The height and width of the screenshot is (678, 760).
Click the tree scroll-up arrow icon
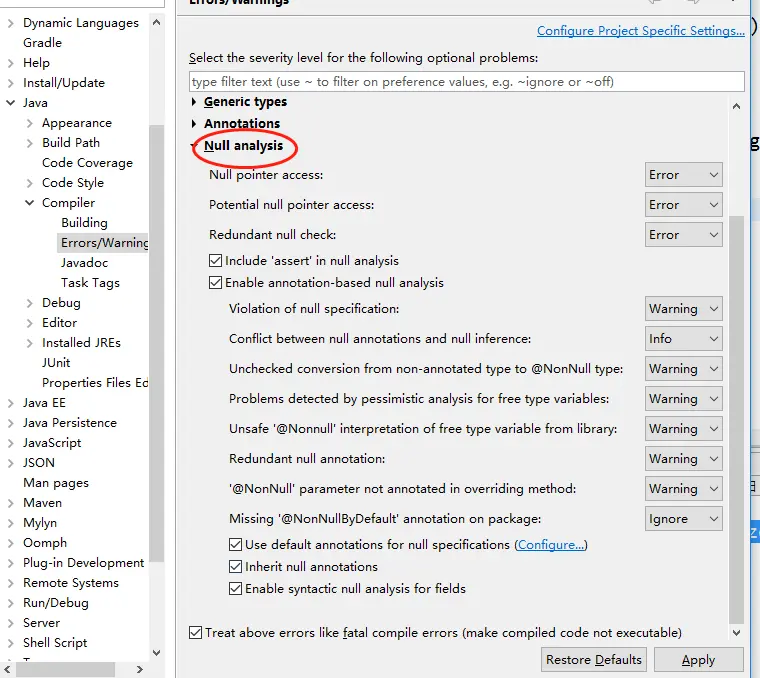(156, 22)
